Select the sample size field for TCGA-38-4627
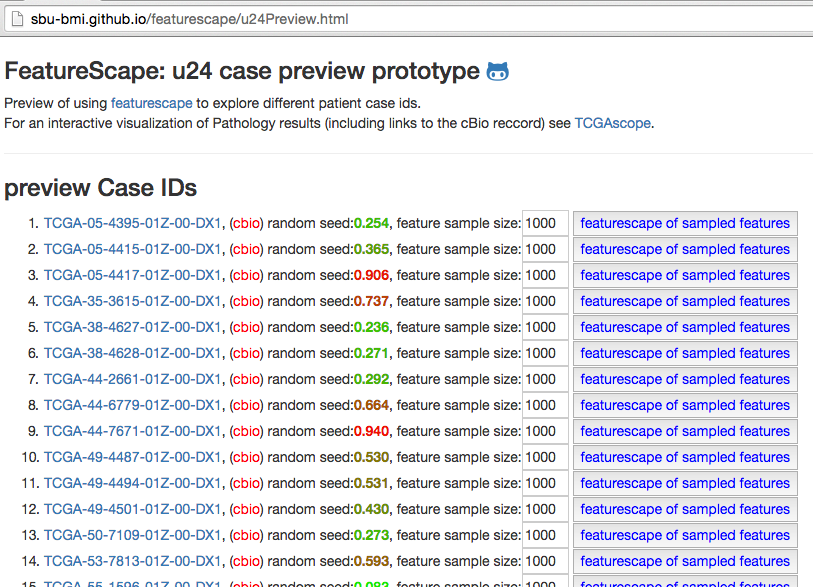813x587 pixels. (544, 327)
